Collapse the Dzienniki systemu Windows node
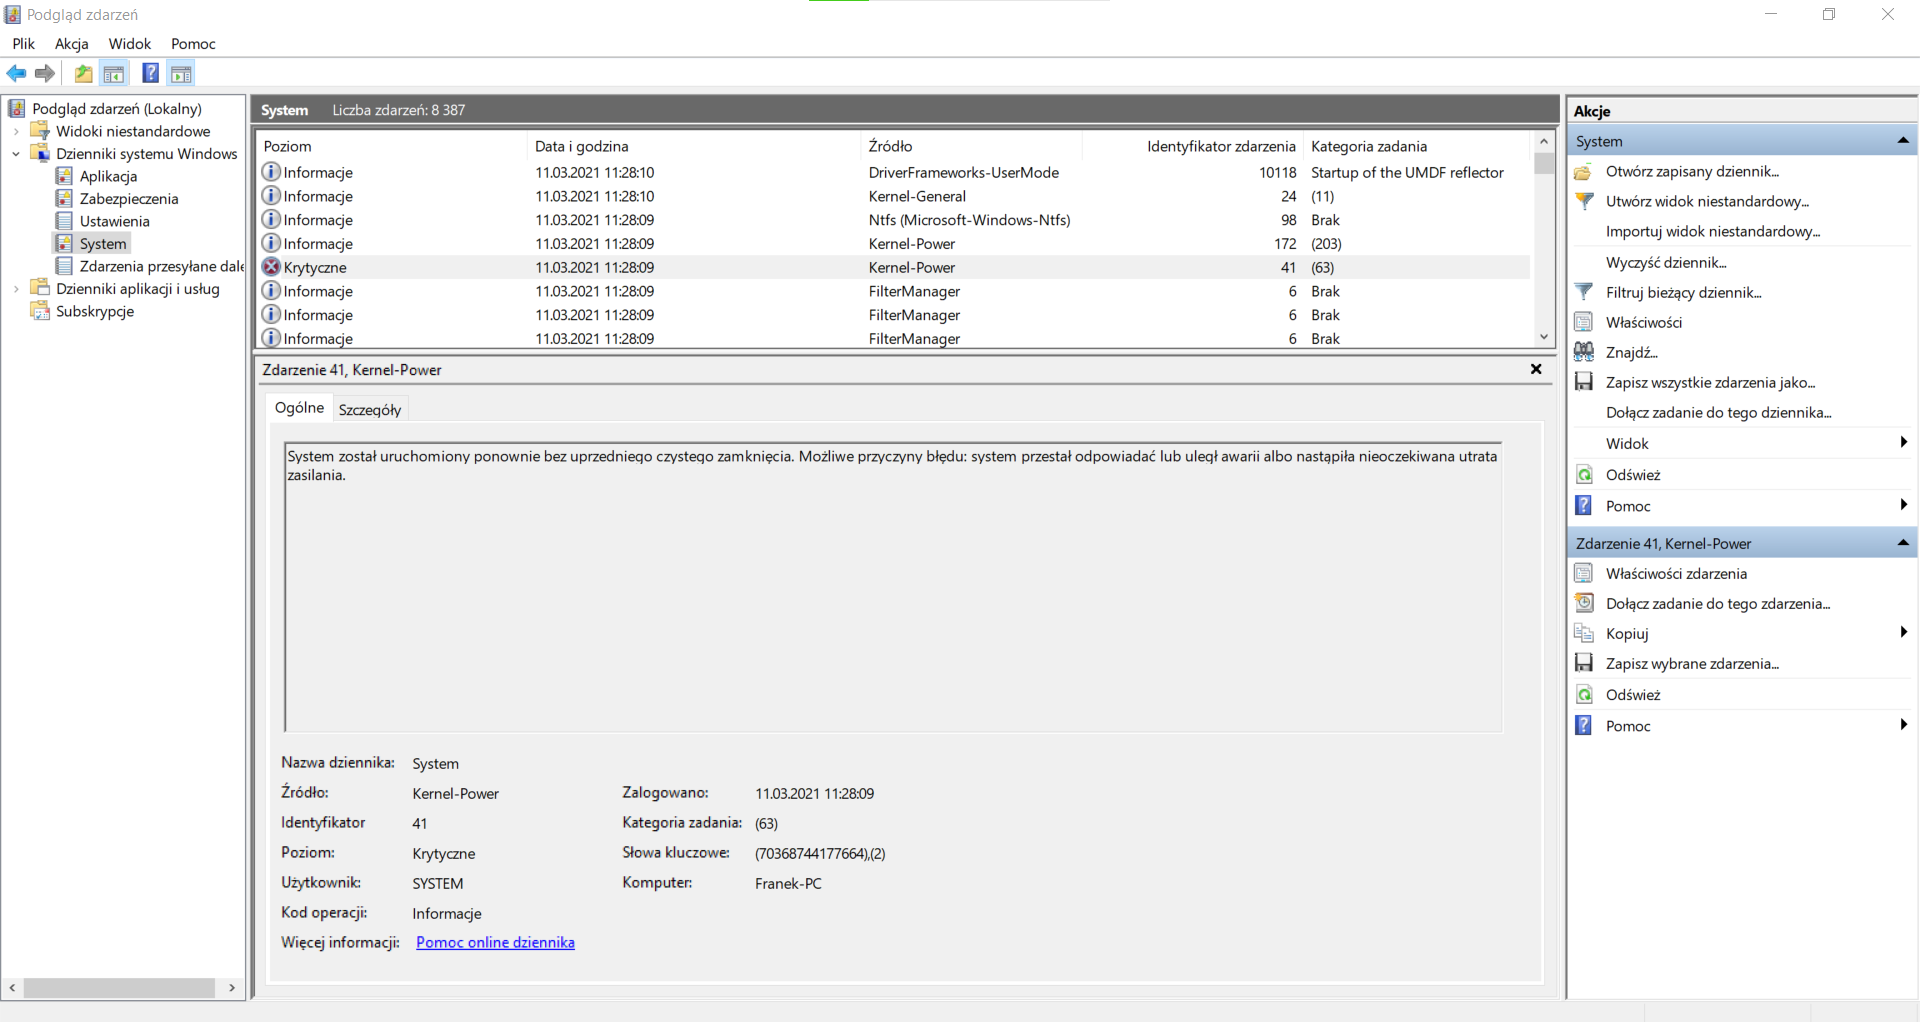This screenshot has width=1920, height=1022. coord(16,154)
